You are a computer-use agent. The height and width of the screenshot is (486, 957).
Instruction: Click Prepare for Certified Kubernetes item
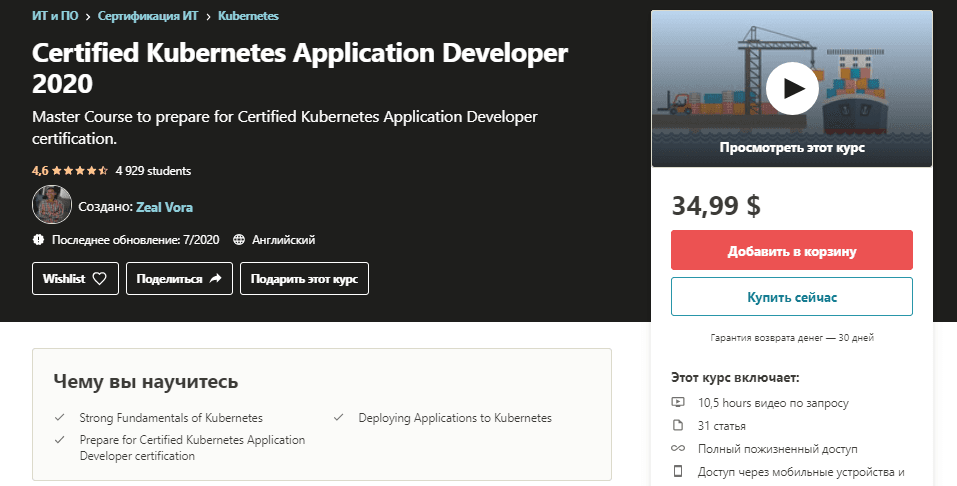(192, 448)
